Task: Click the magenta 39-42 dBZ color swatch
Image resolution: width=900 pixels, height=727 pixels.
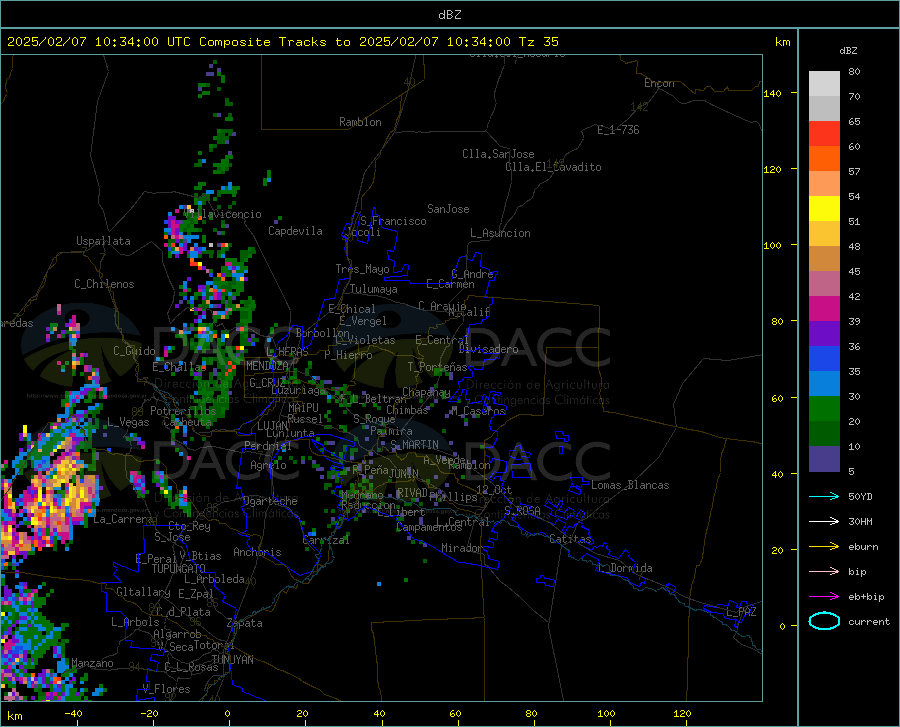Action: tap(824, 309)
